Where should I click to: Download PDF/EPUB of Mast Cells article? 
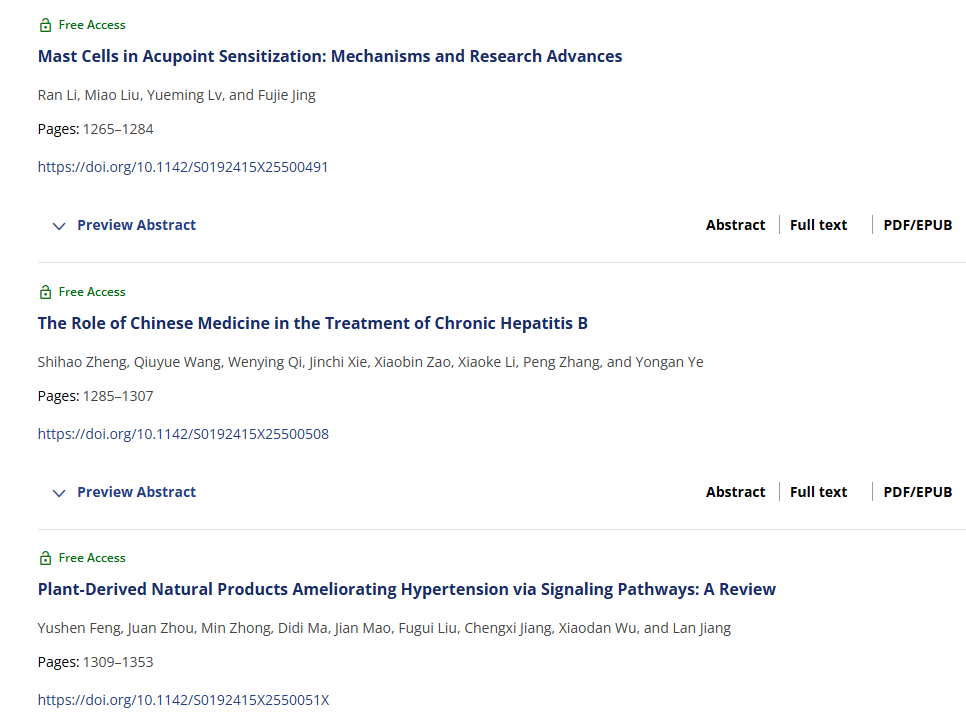pos(917,224)
